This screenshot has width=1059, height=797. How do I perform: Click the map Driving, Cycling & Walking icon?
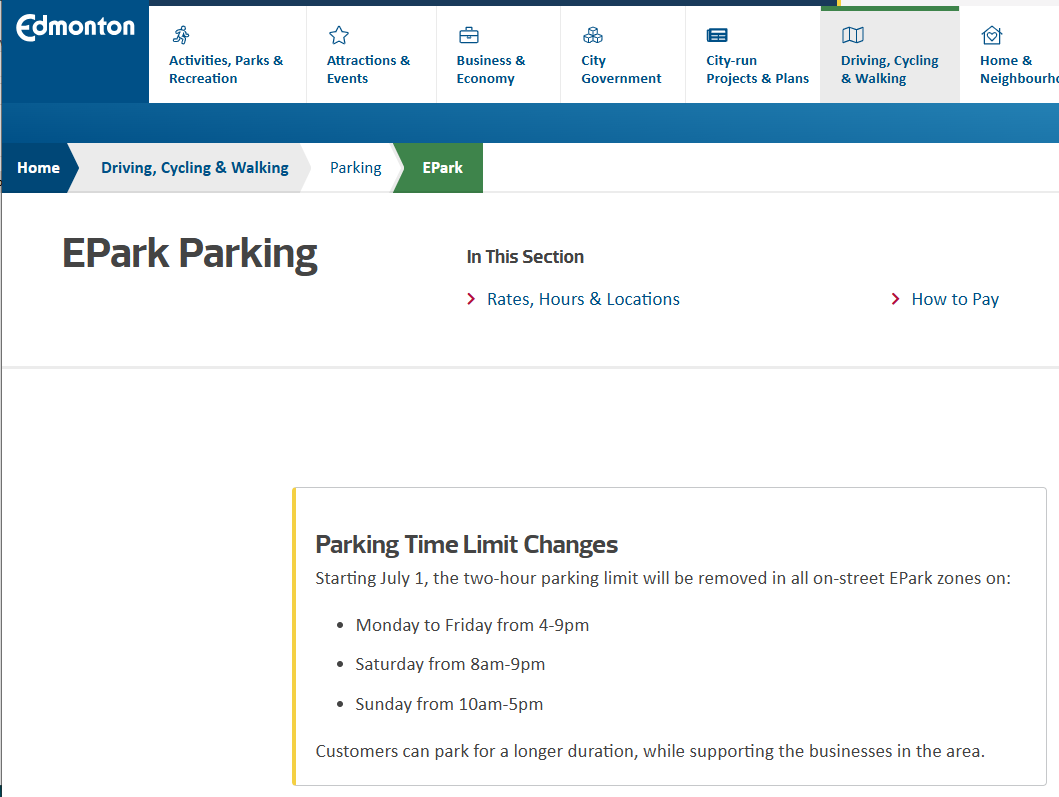(852, 35)
